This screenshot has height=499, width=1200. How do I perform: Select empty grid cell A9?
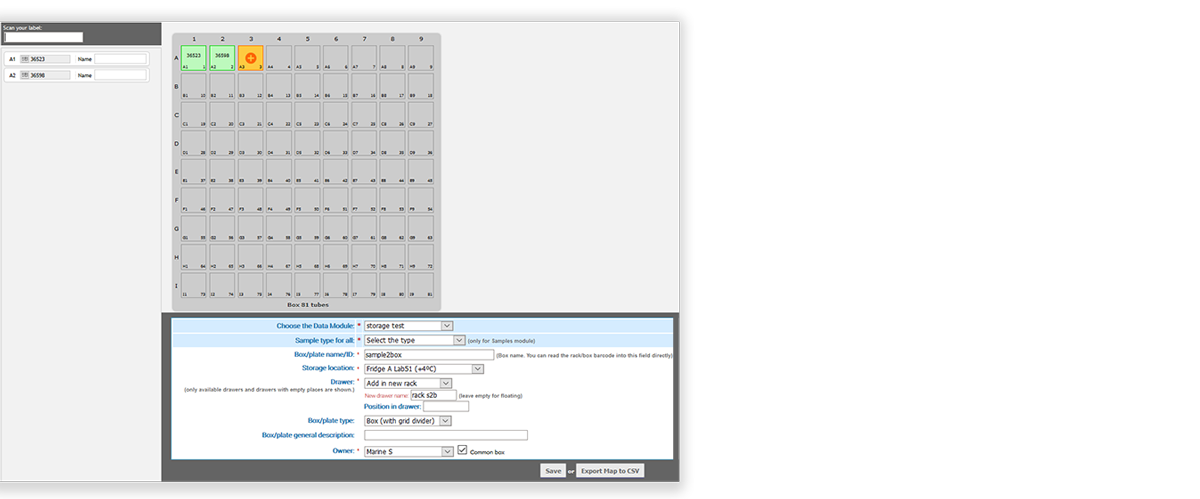point(421,58)
